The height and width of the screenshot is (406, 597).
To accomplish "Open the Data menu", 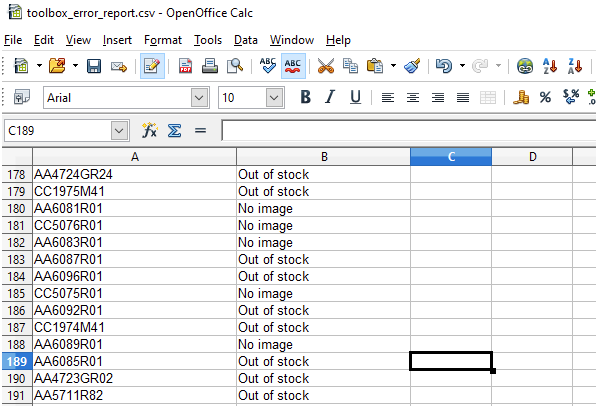I will tap(246, 40).
